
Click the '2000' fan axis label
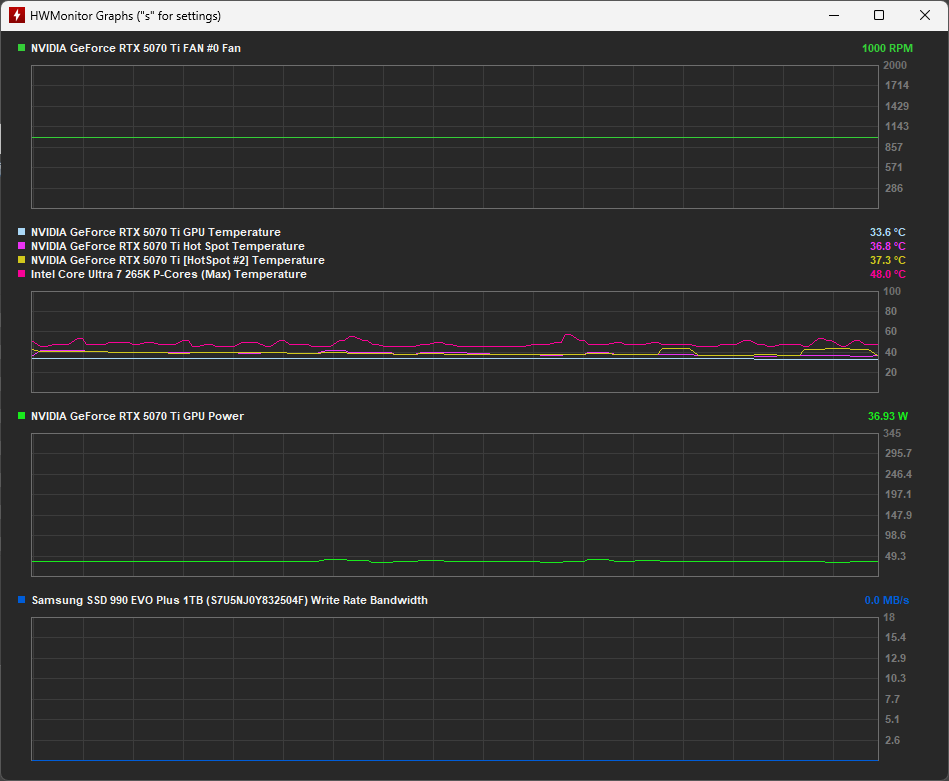point(895,65)
